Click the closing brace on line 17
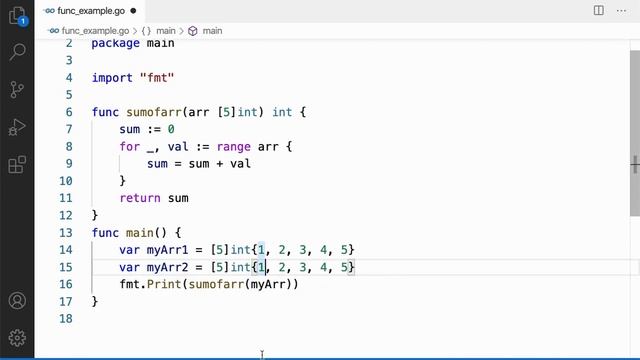640x360 pixels. pos(95,302)
